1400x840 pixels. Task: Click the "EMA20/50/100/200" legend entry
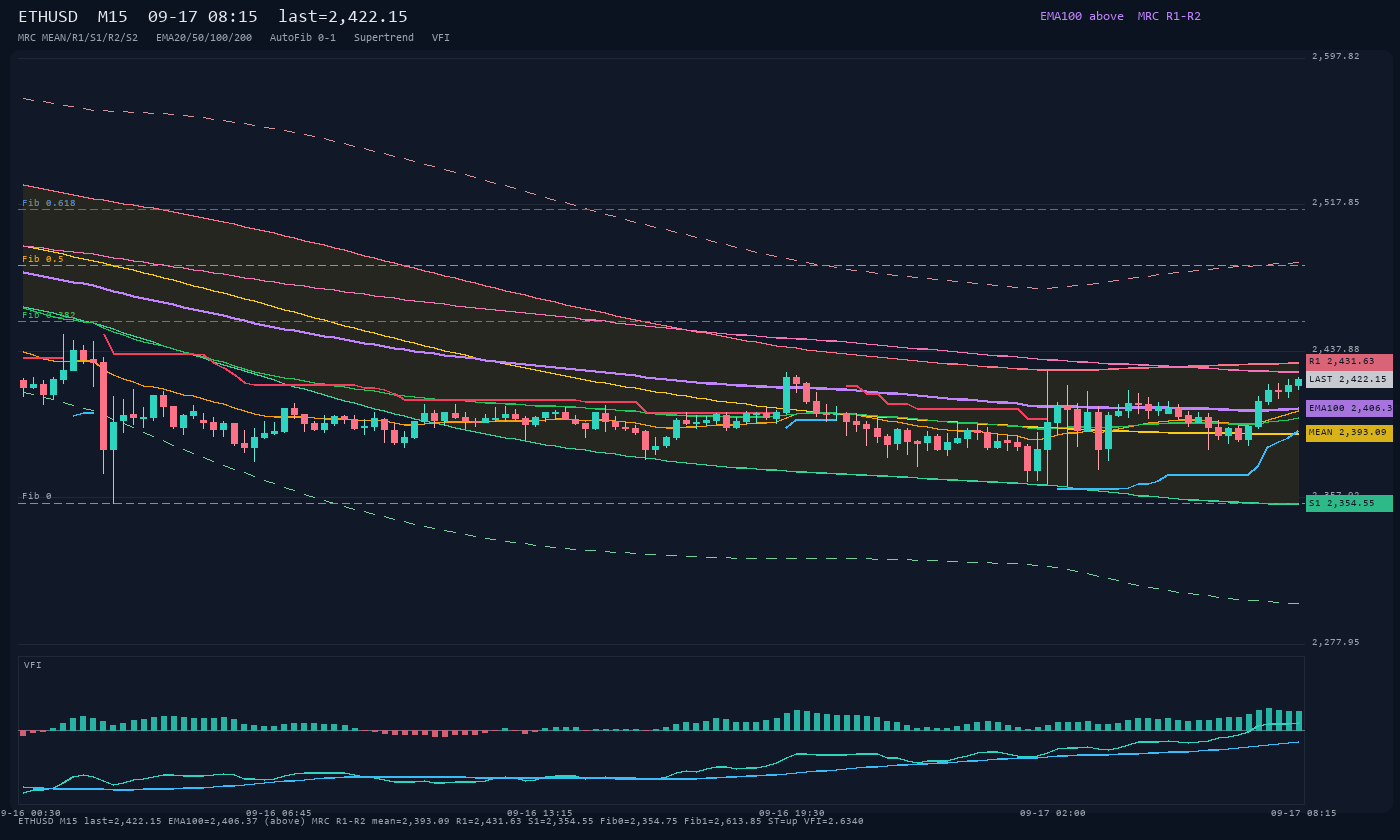pos(204,38)
